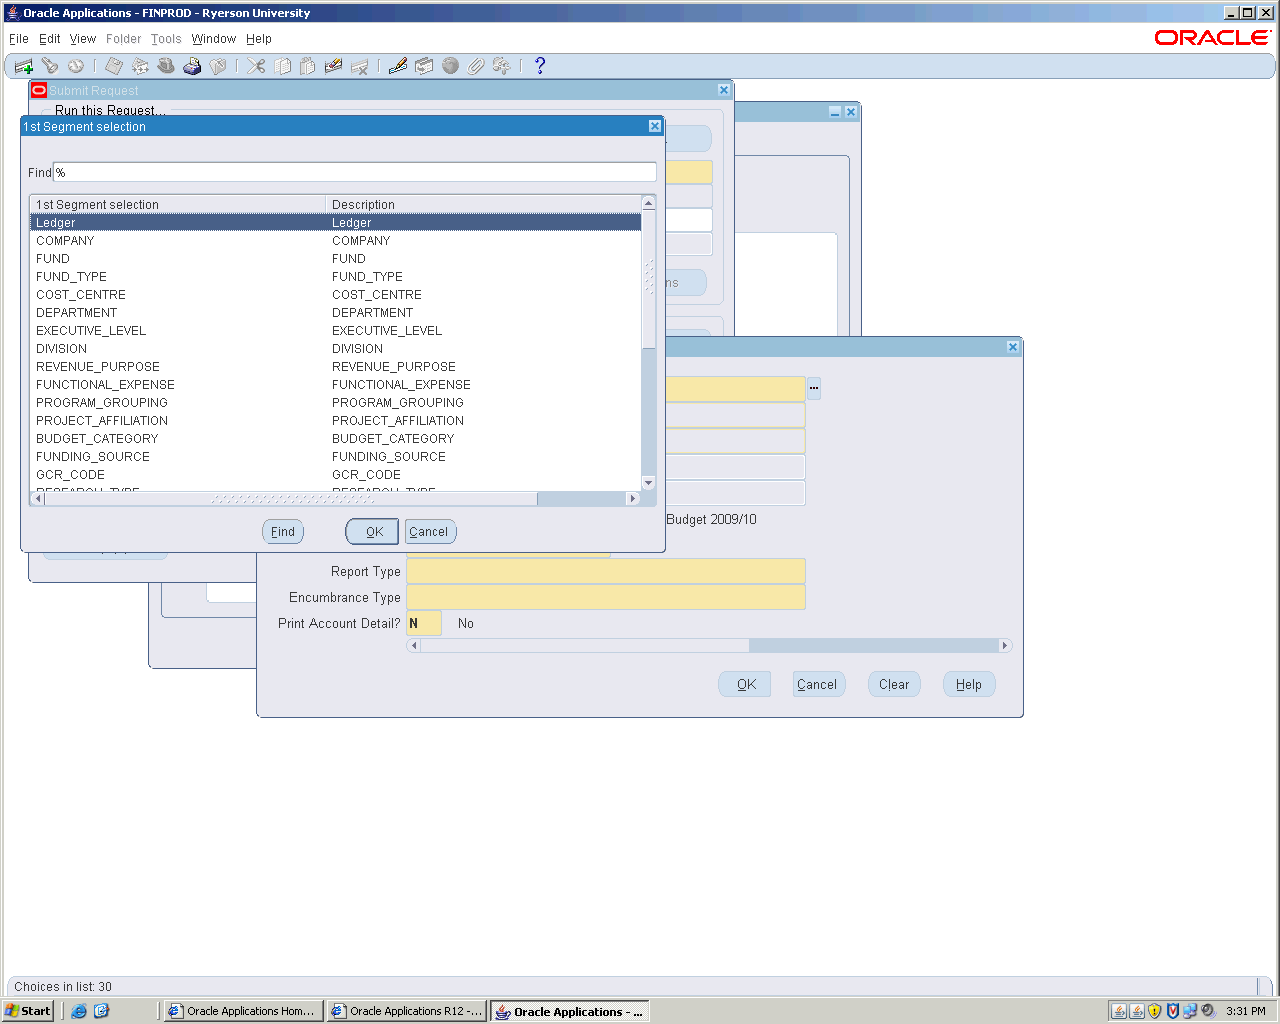Click the Attachments paperclip toolbar icon
The height and width of the screenshot is (1024, 1280).
pyautogui.click(x=476, y=66)
